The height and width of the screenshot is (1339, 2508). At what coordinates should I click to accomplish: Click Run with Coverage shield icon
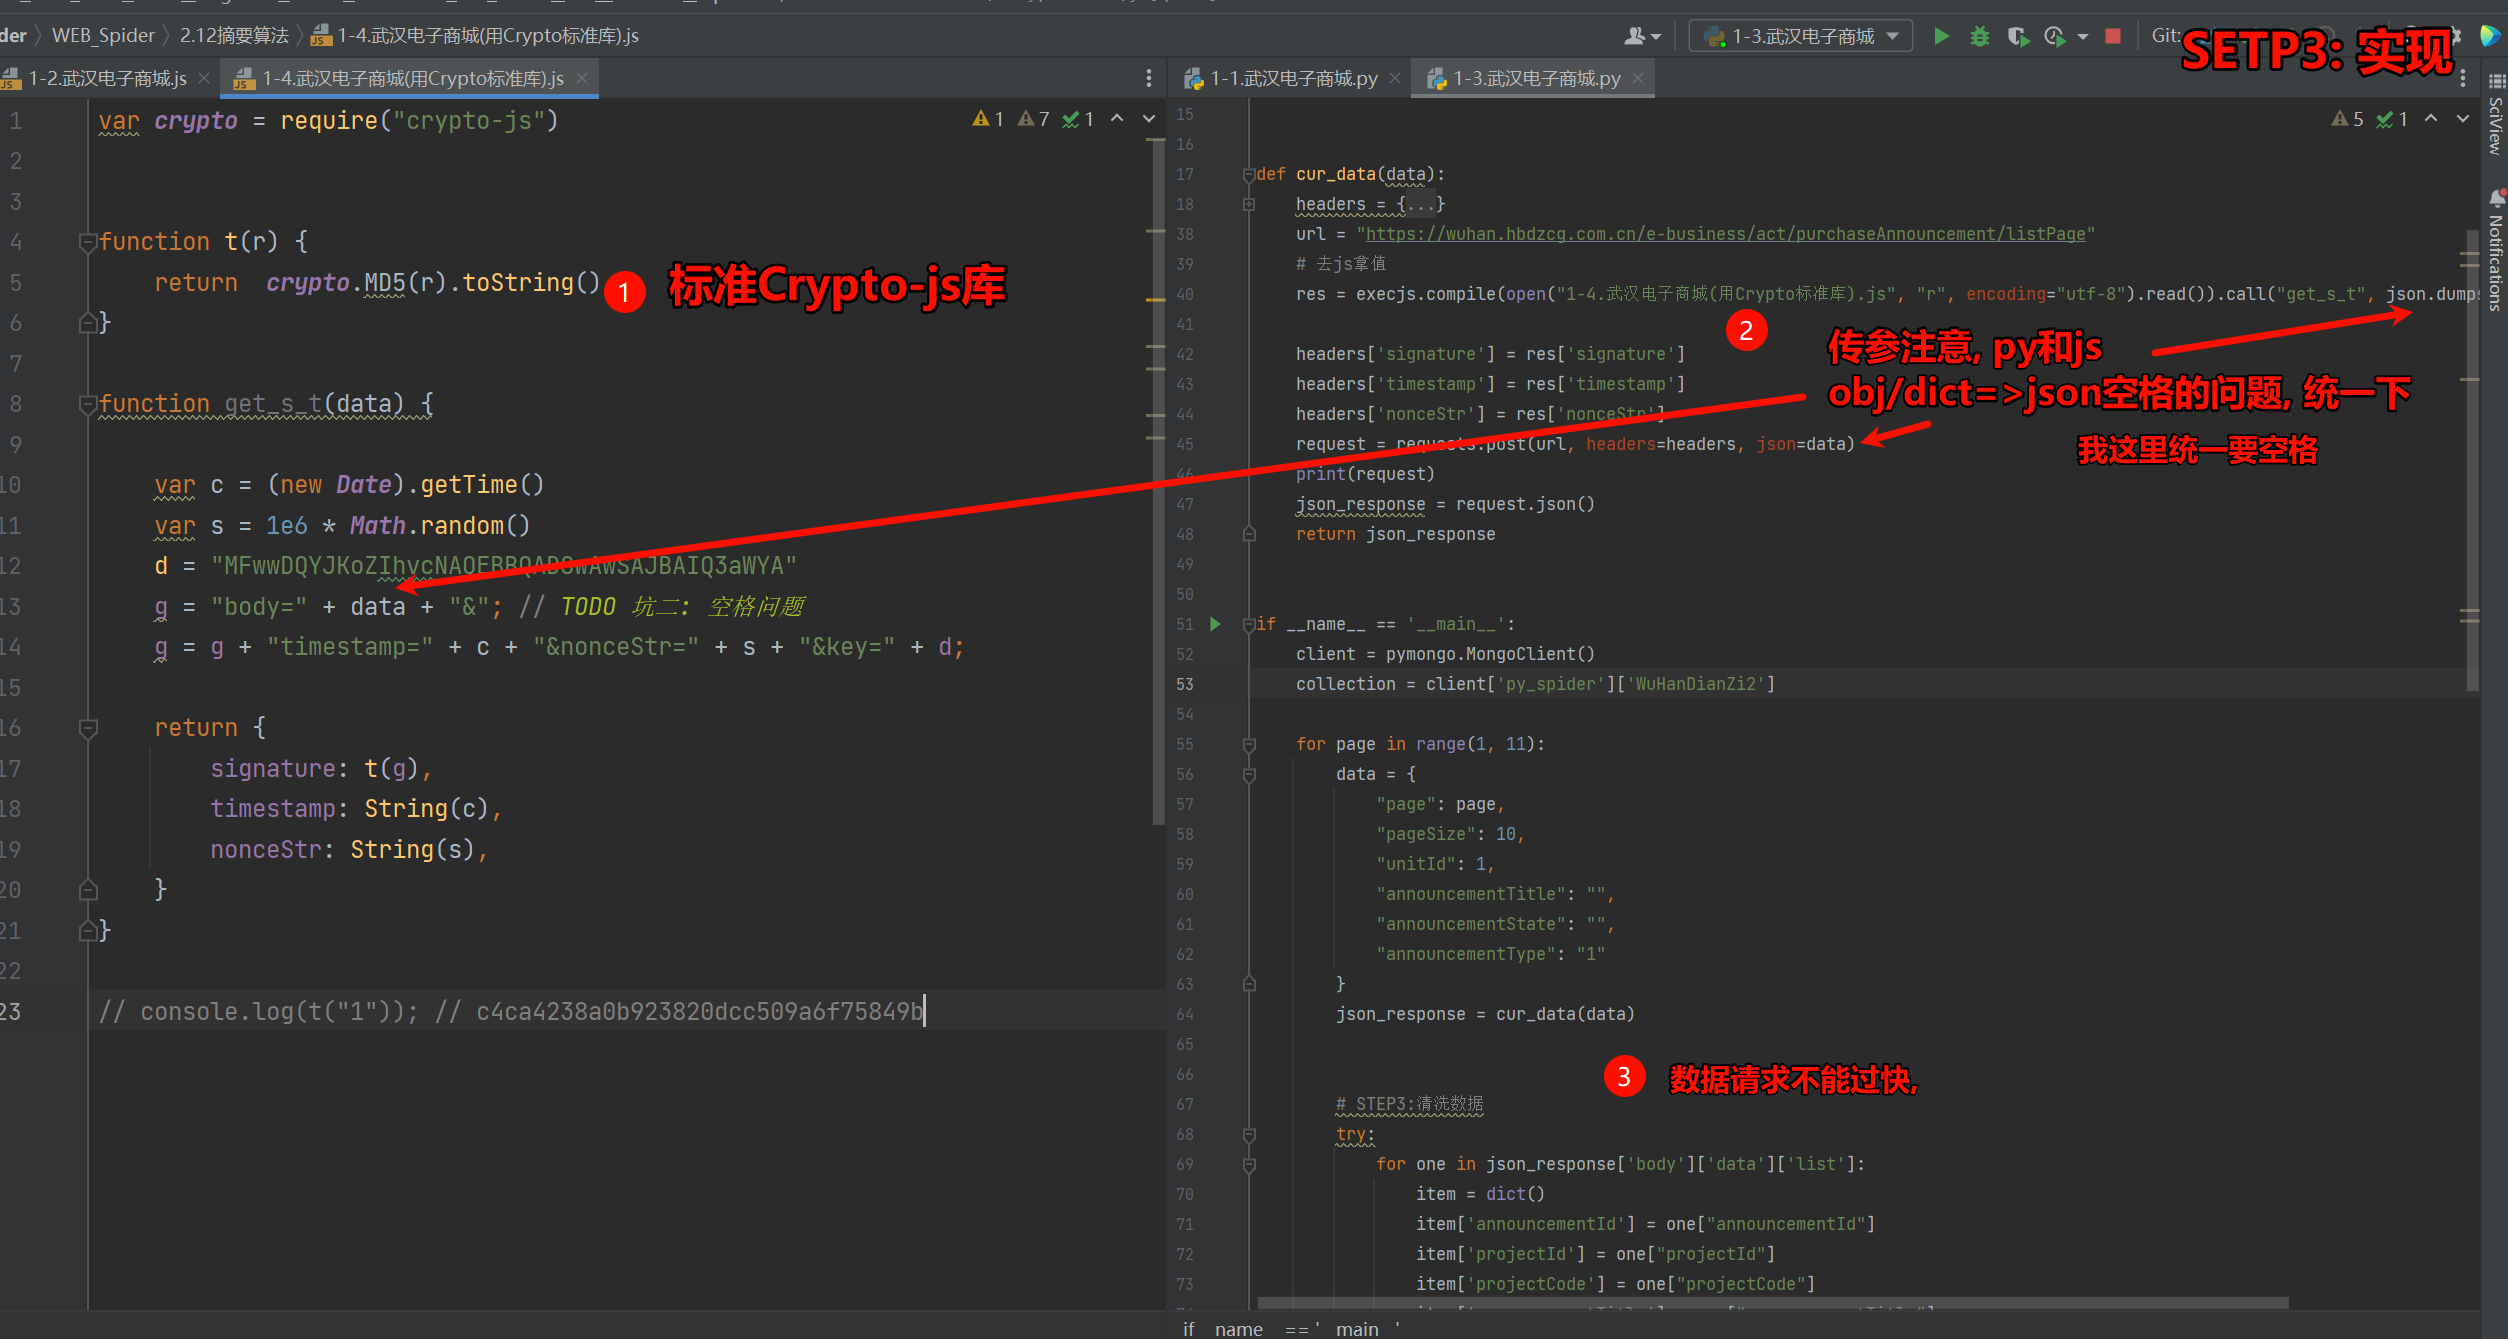2017,36
